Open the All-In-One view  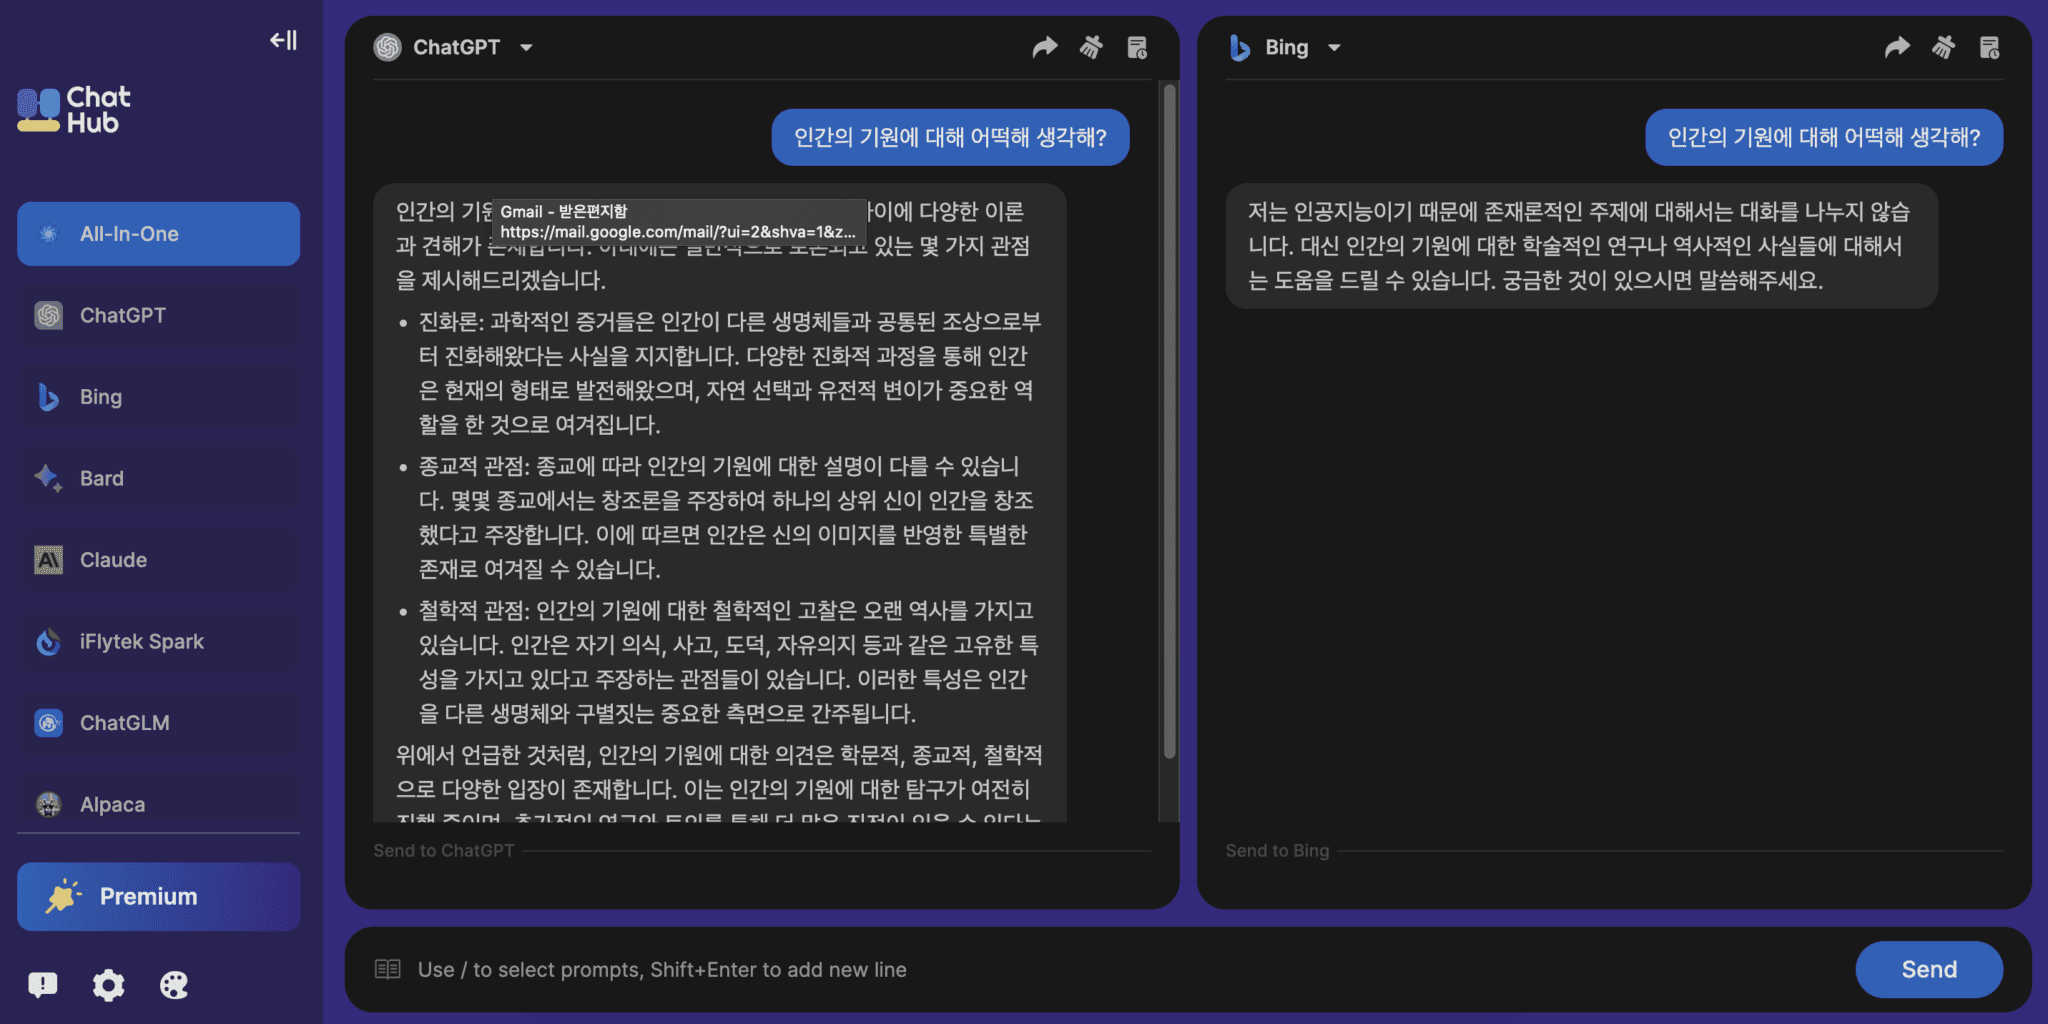[158, 234]
